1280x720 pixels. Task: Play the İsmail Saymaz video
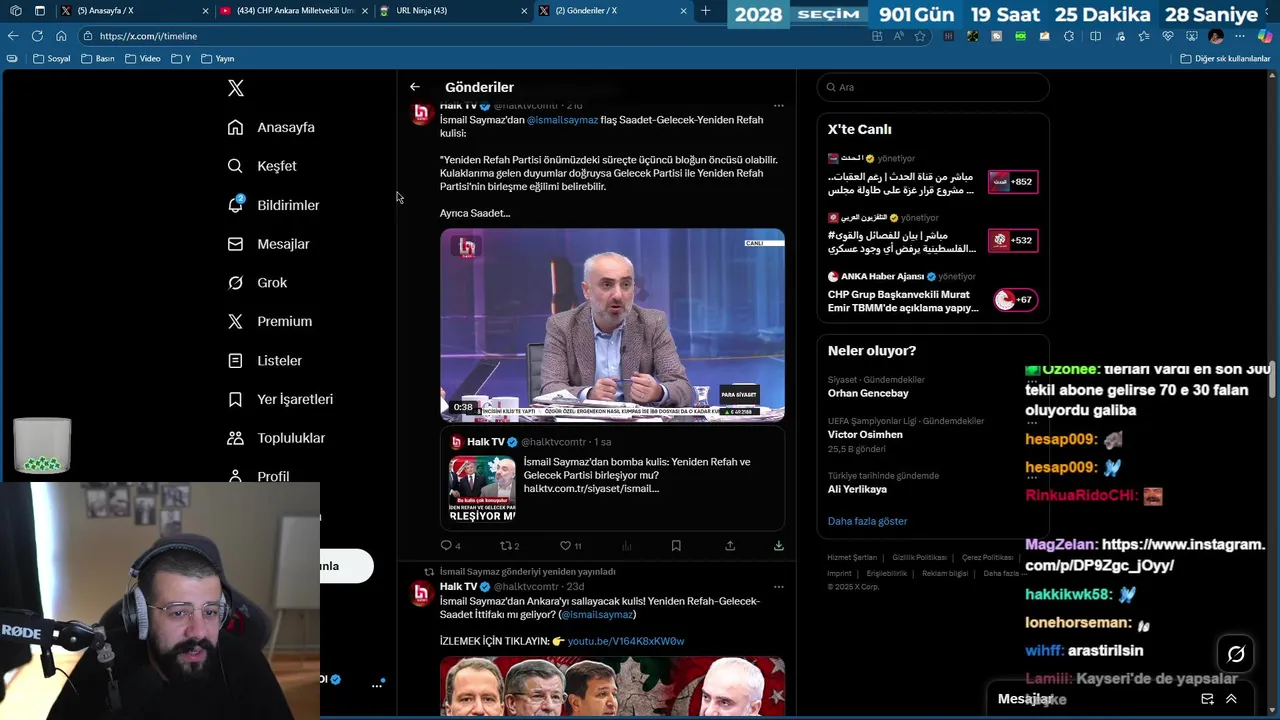(x=612, y=325)
